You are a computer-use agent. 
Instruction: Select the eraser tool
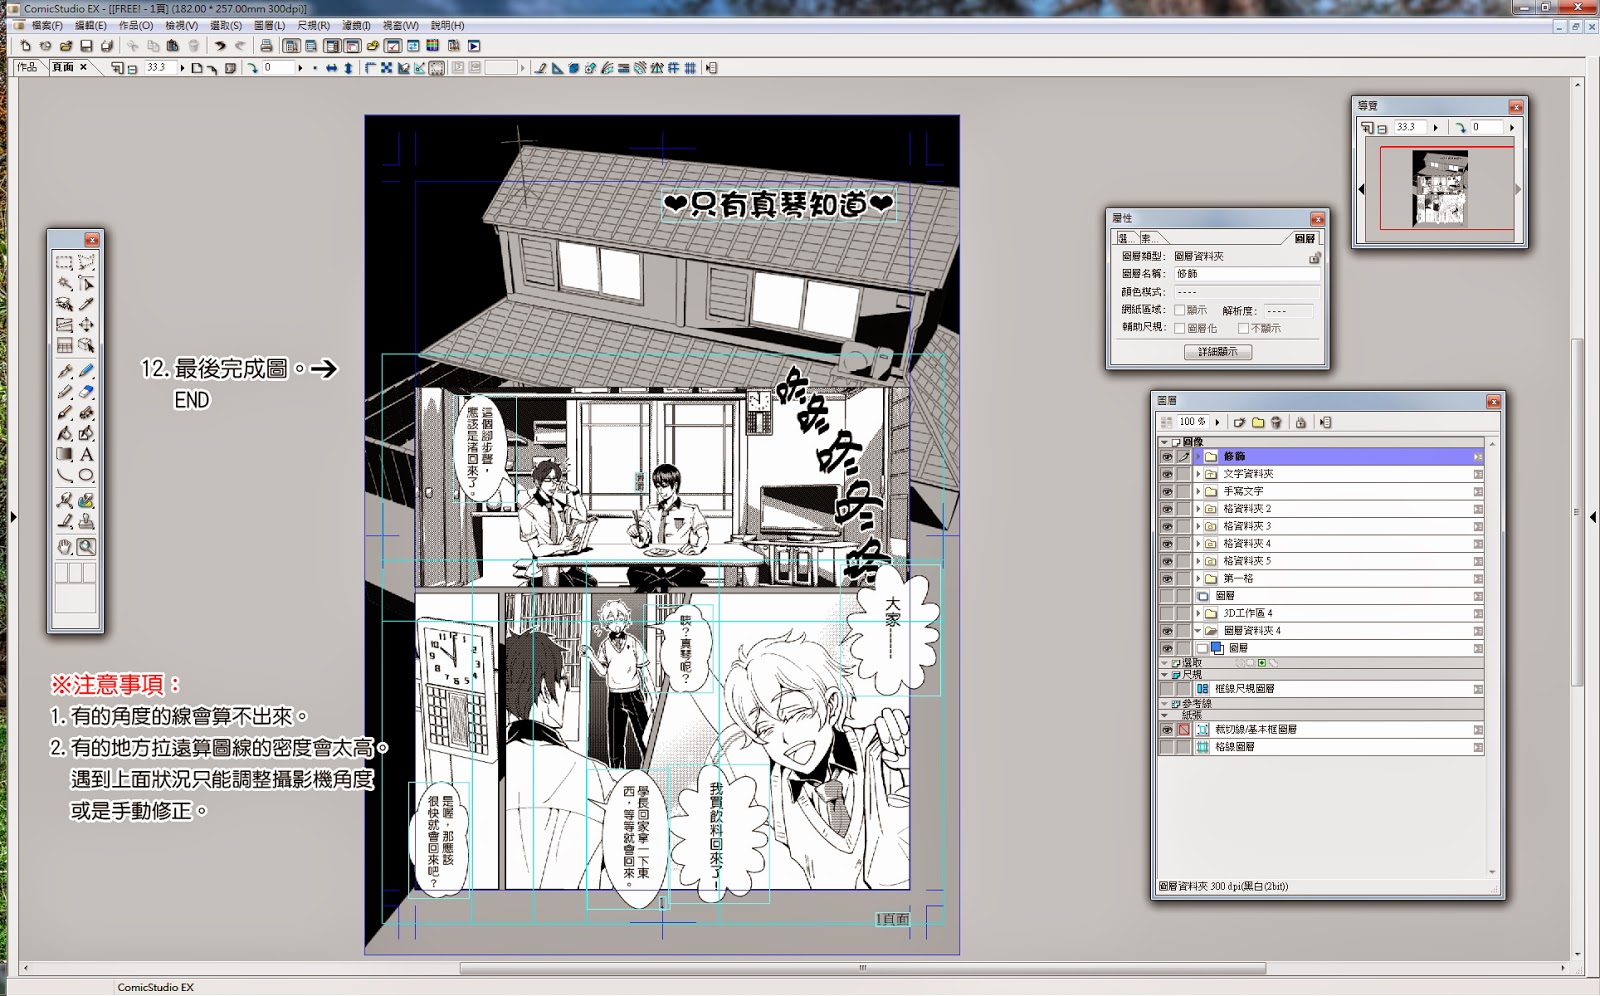point(86,391)
